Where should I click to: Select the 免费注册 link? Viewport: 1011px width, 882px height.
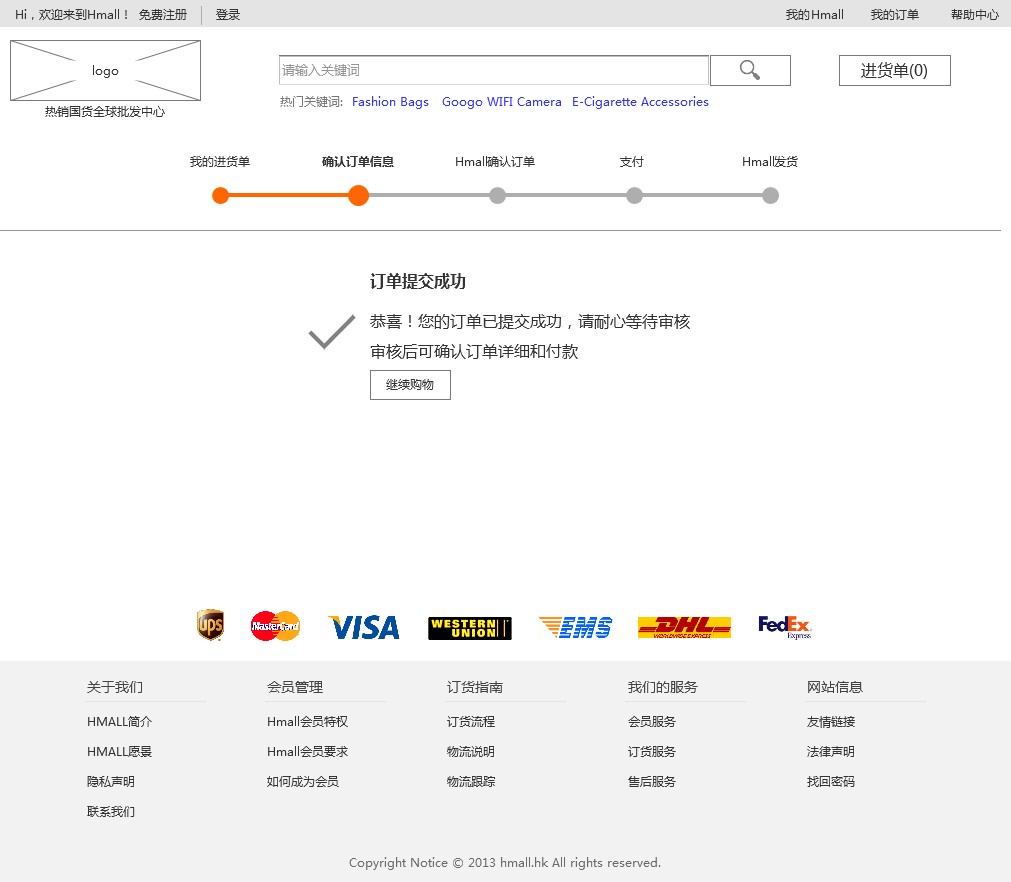[x=162, y=15]
